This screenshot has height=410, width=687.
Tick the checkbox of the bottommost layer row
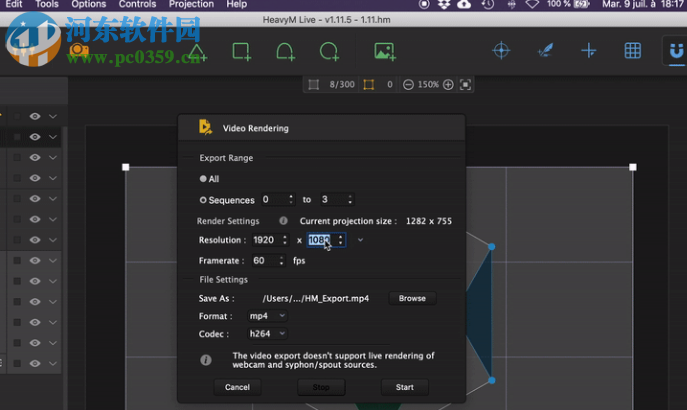17,363
